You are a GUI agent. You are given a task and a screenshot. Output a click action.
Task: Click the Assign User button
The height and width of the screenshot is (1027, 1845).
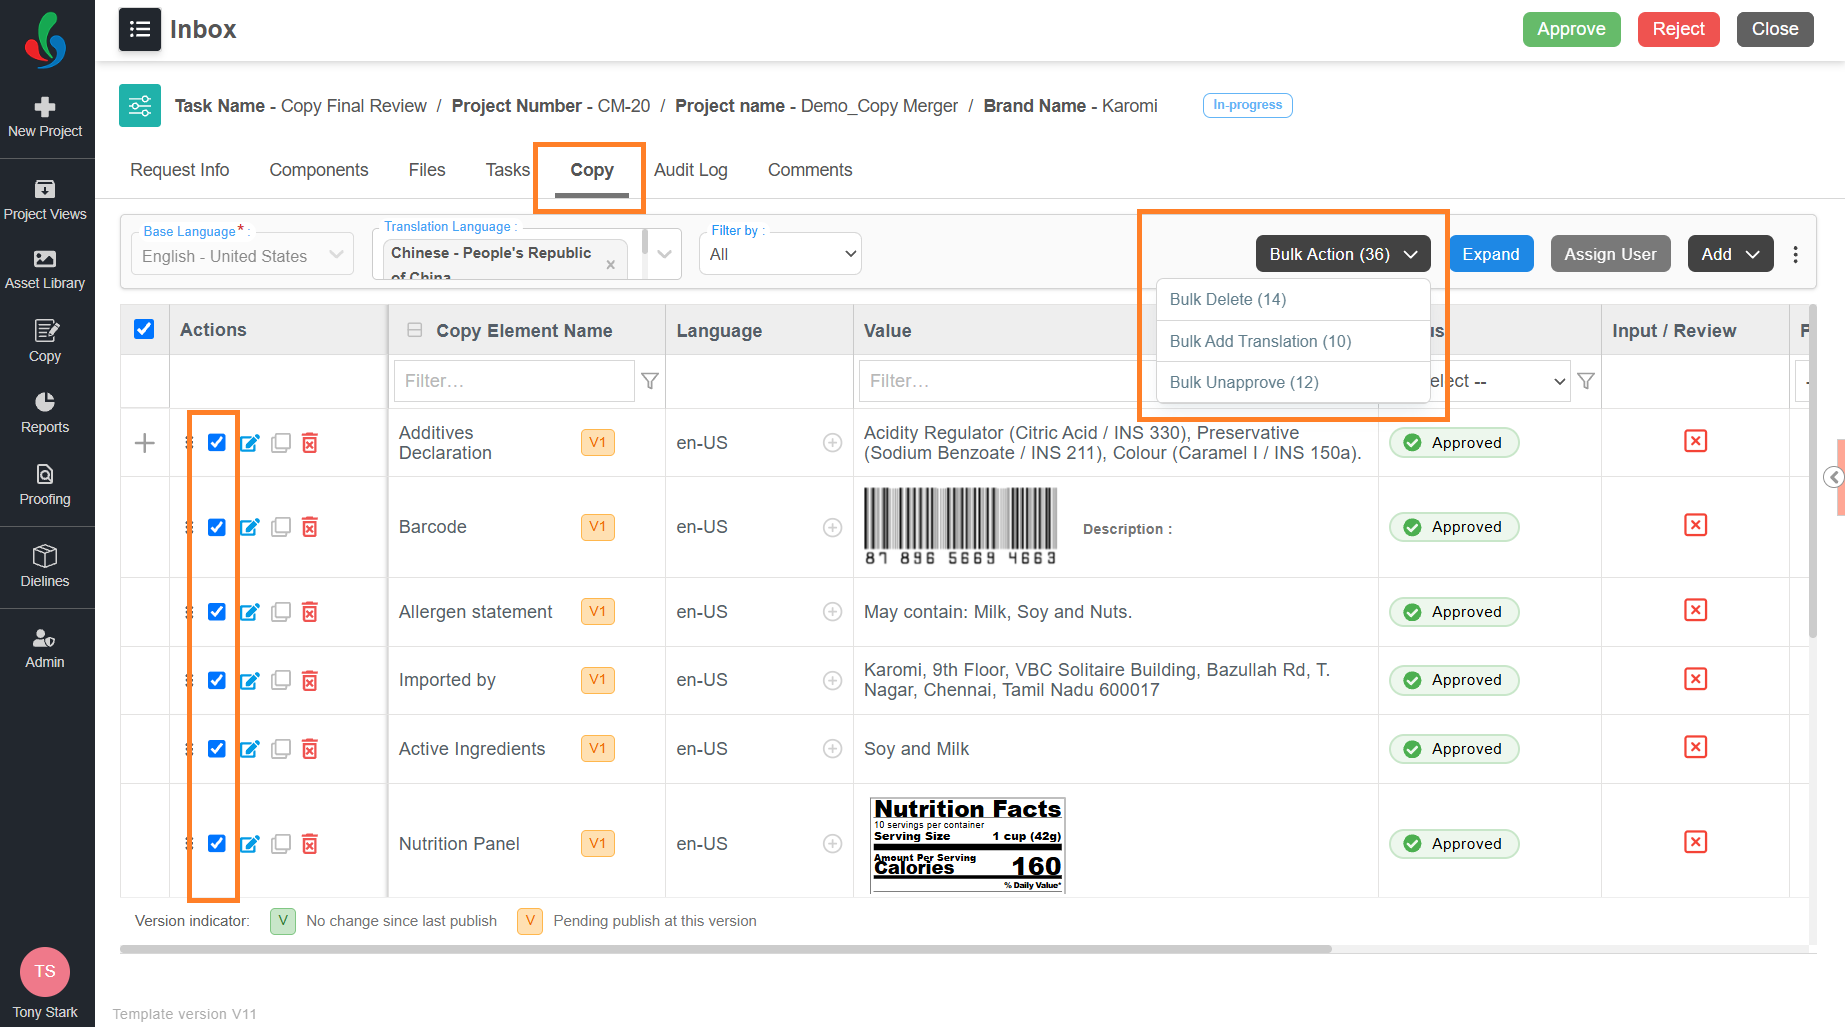[x=1610, y=254]
